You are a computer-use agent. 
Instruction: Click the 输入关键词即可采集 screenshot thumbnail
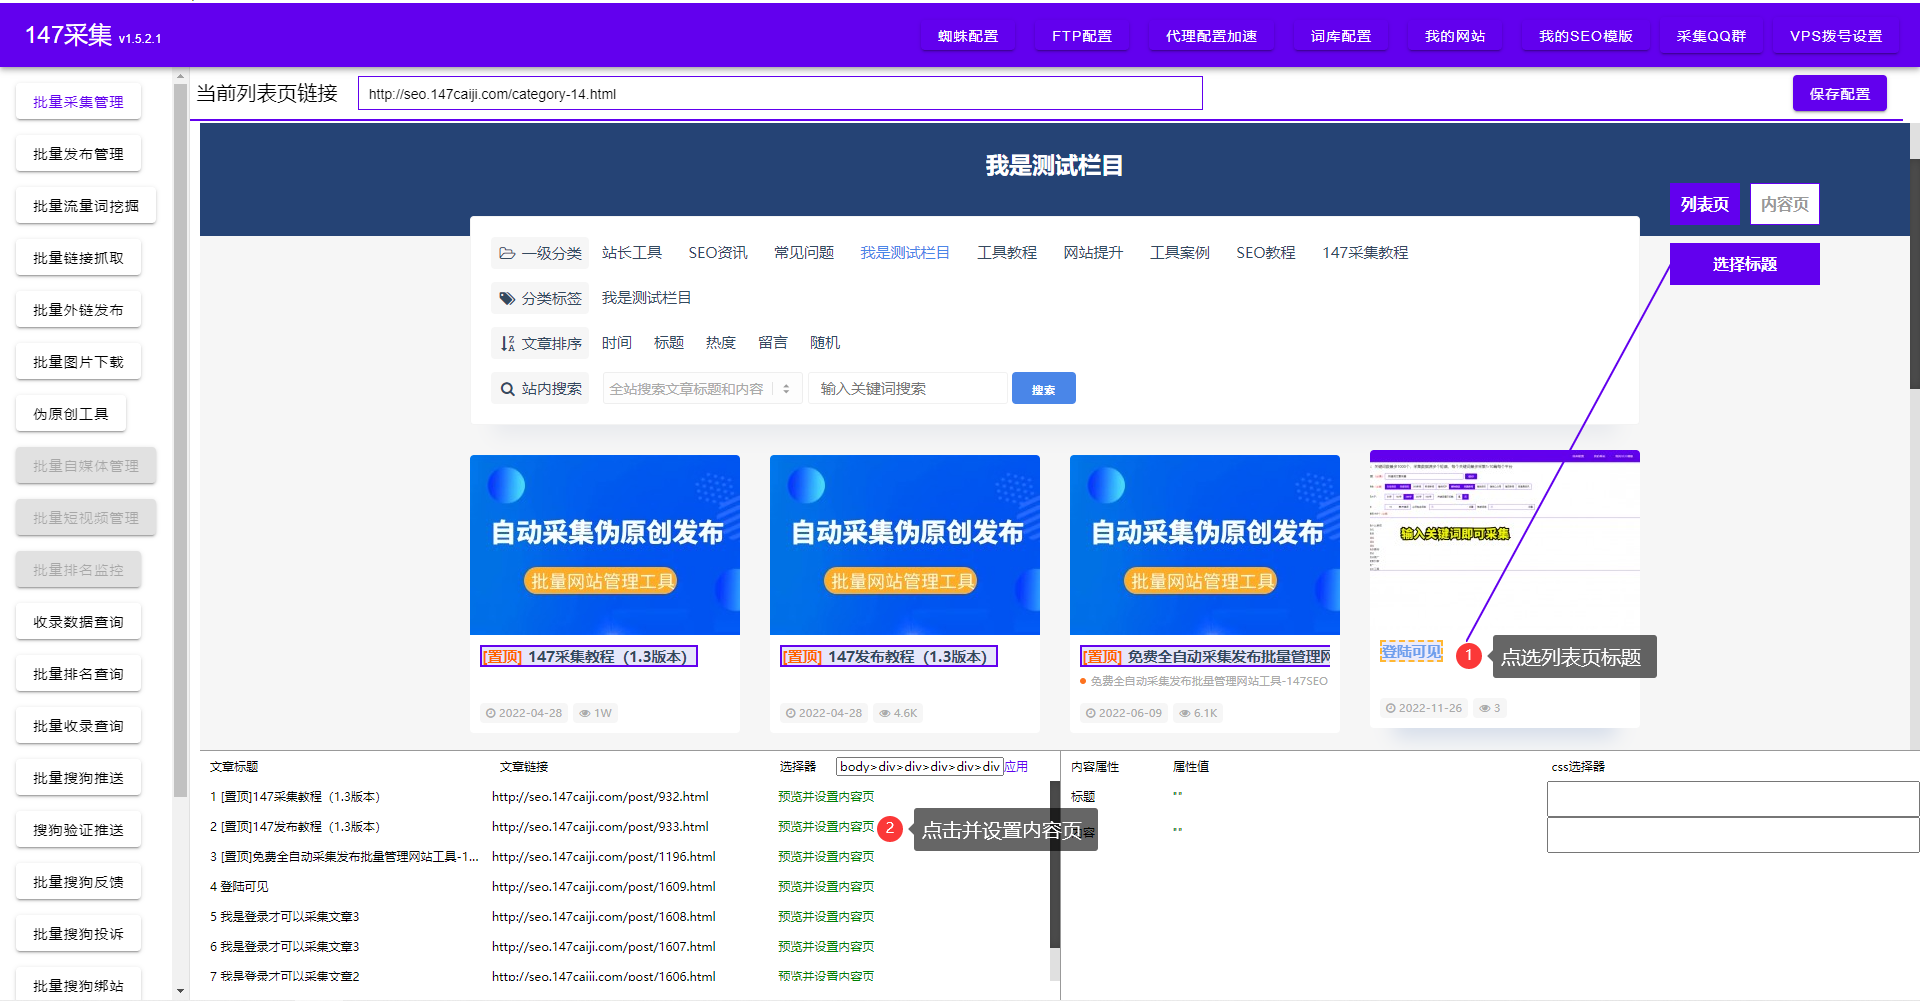click(x=1504, y=540)
